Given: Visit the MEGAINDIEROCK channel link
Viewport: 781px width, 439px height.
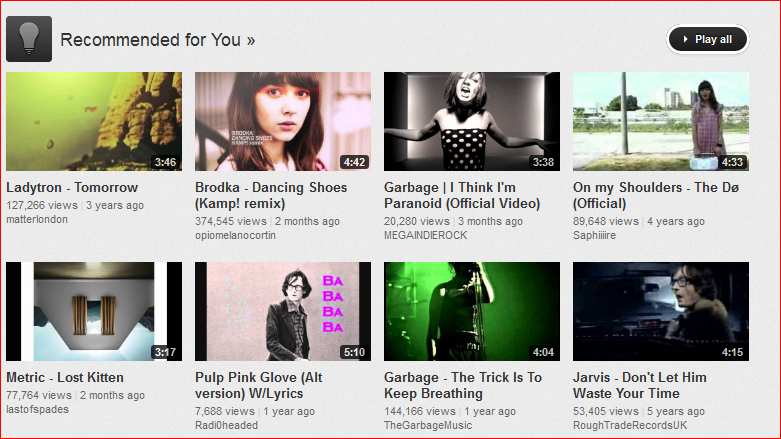Looking at the screenshot, I should (x=425, y=235).
